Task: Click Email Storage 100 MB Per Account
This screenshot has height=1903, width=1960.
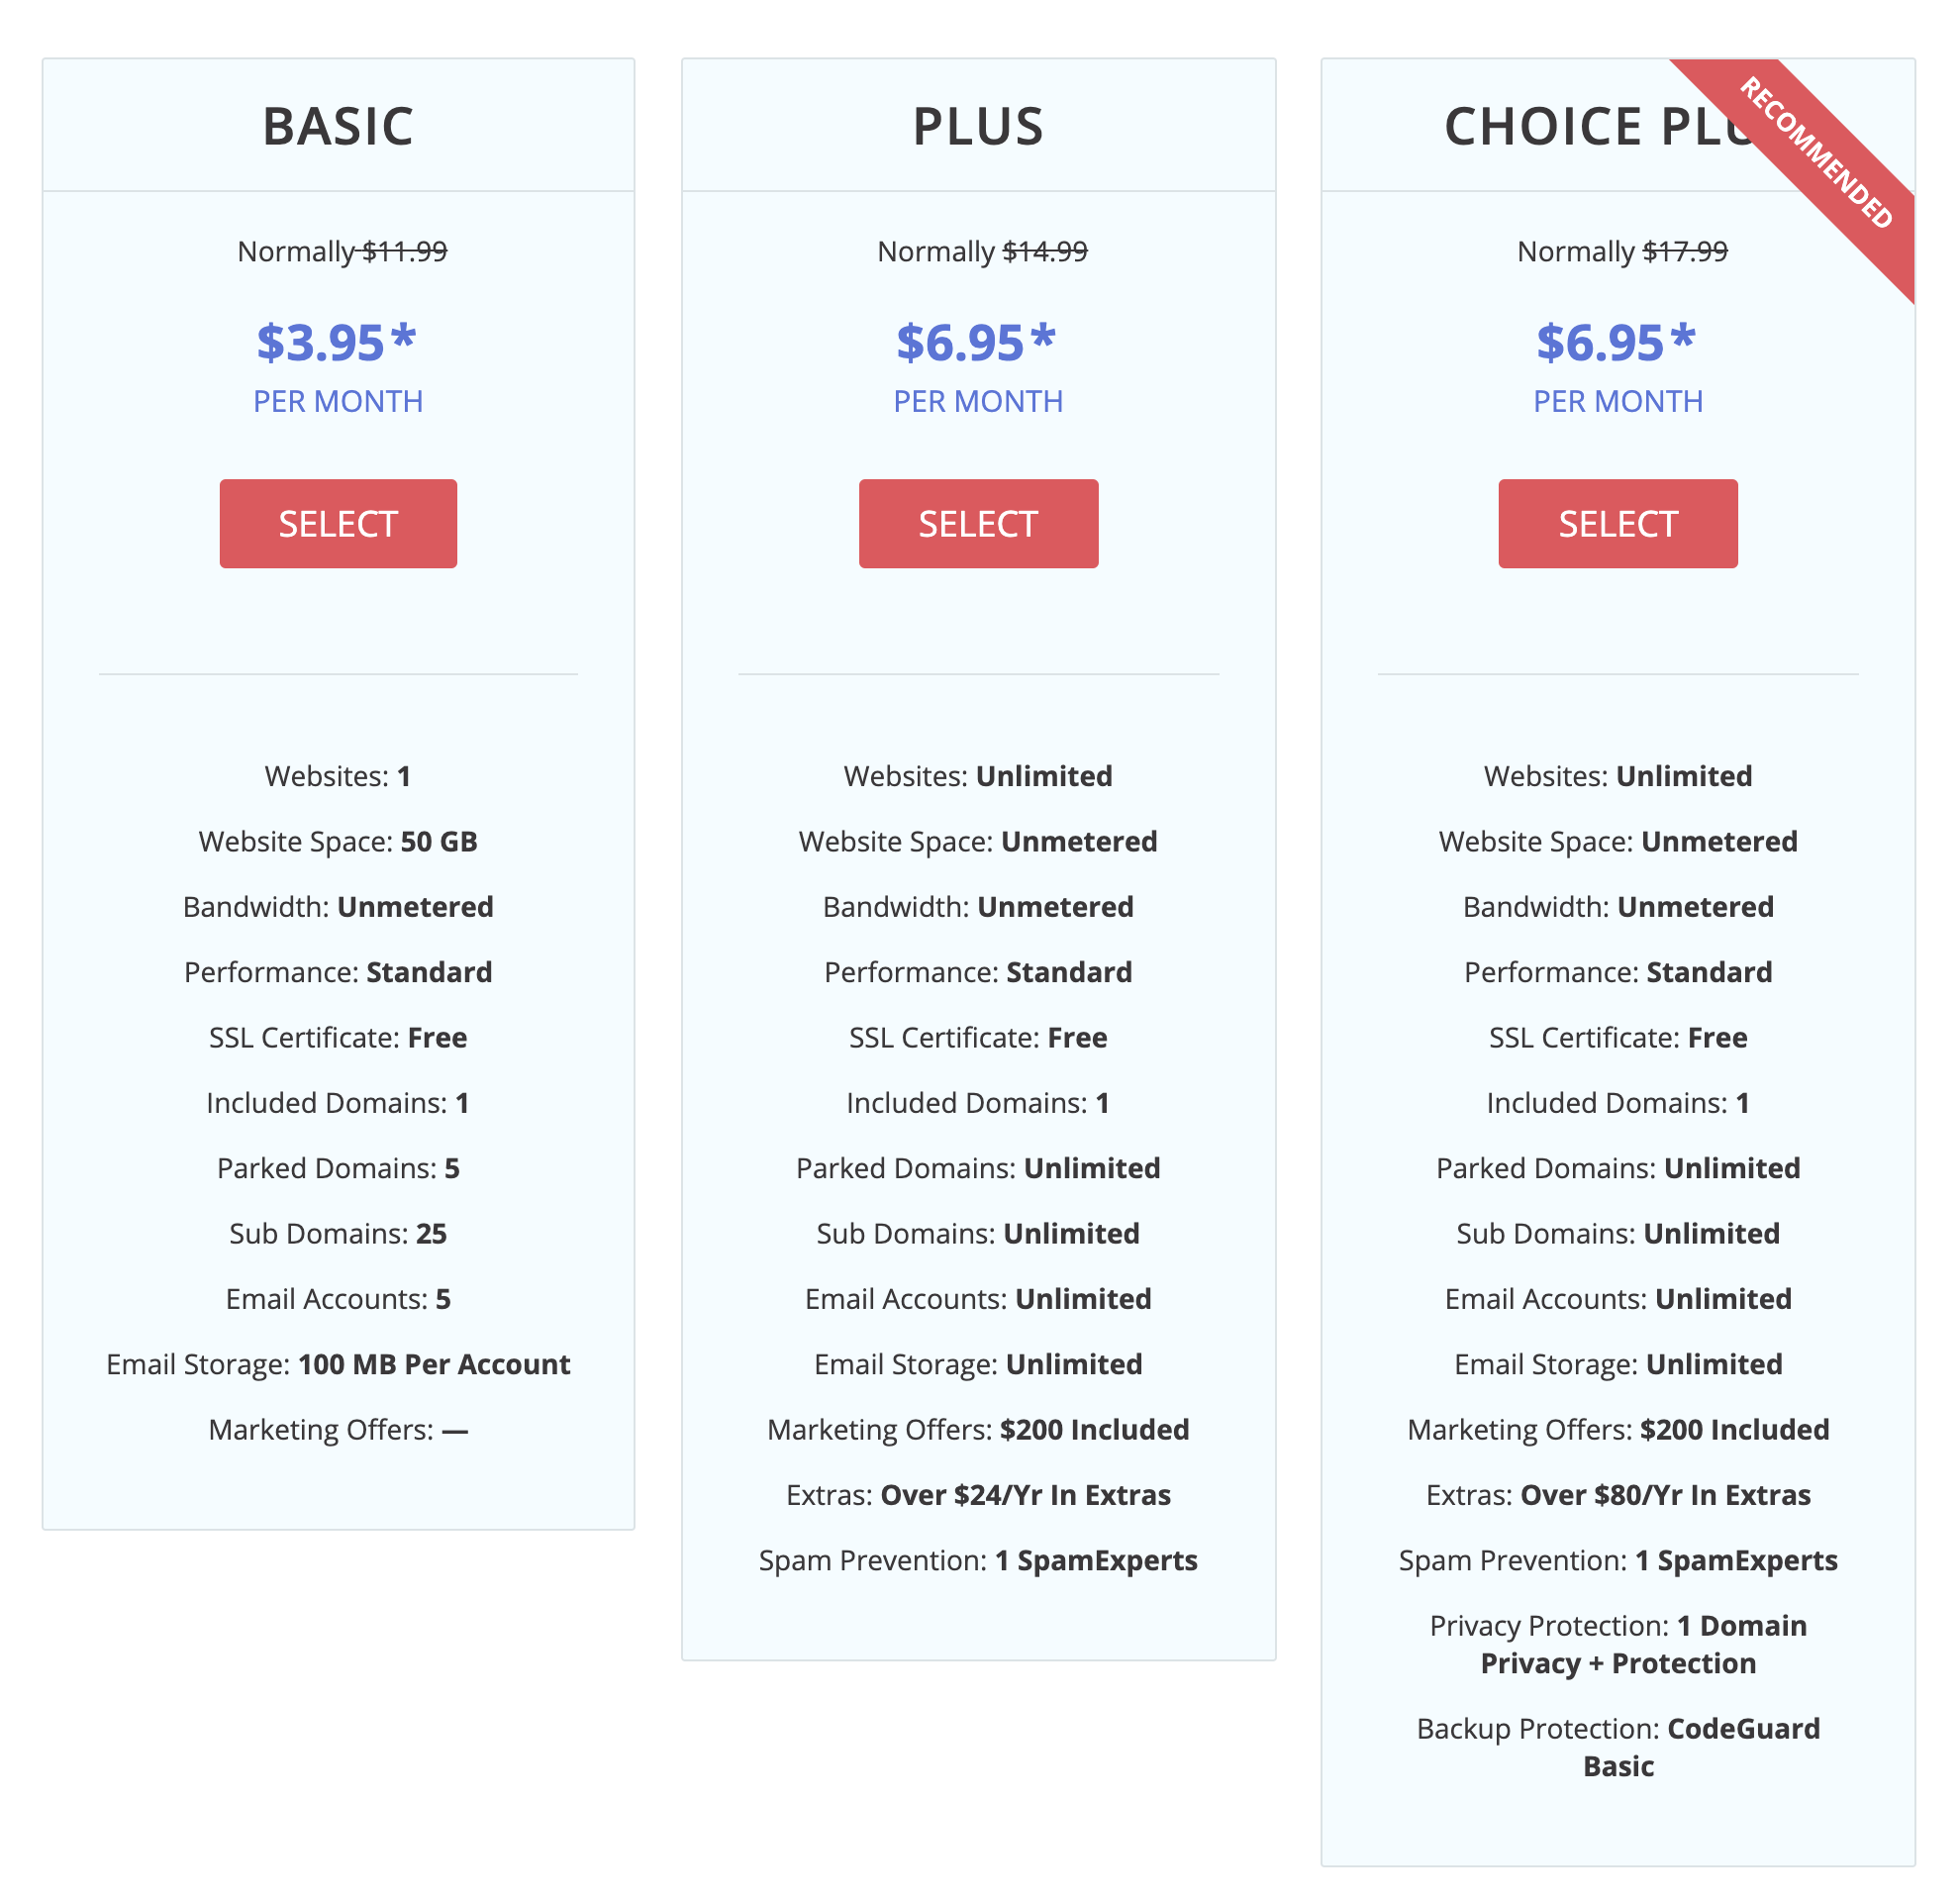Action: pyautogui.click(x=338, y=1364)
